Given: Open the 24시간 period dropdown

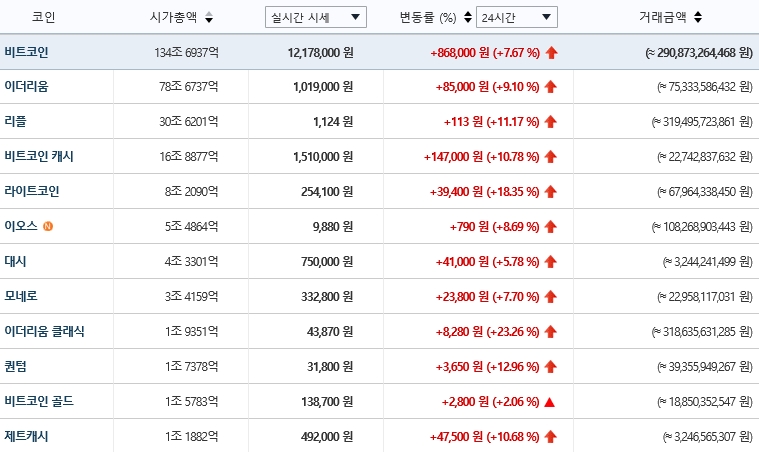Looking at the screenshot, I should [516, 17].
